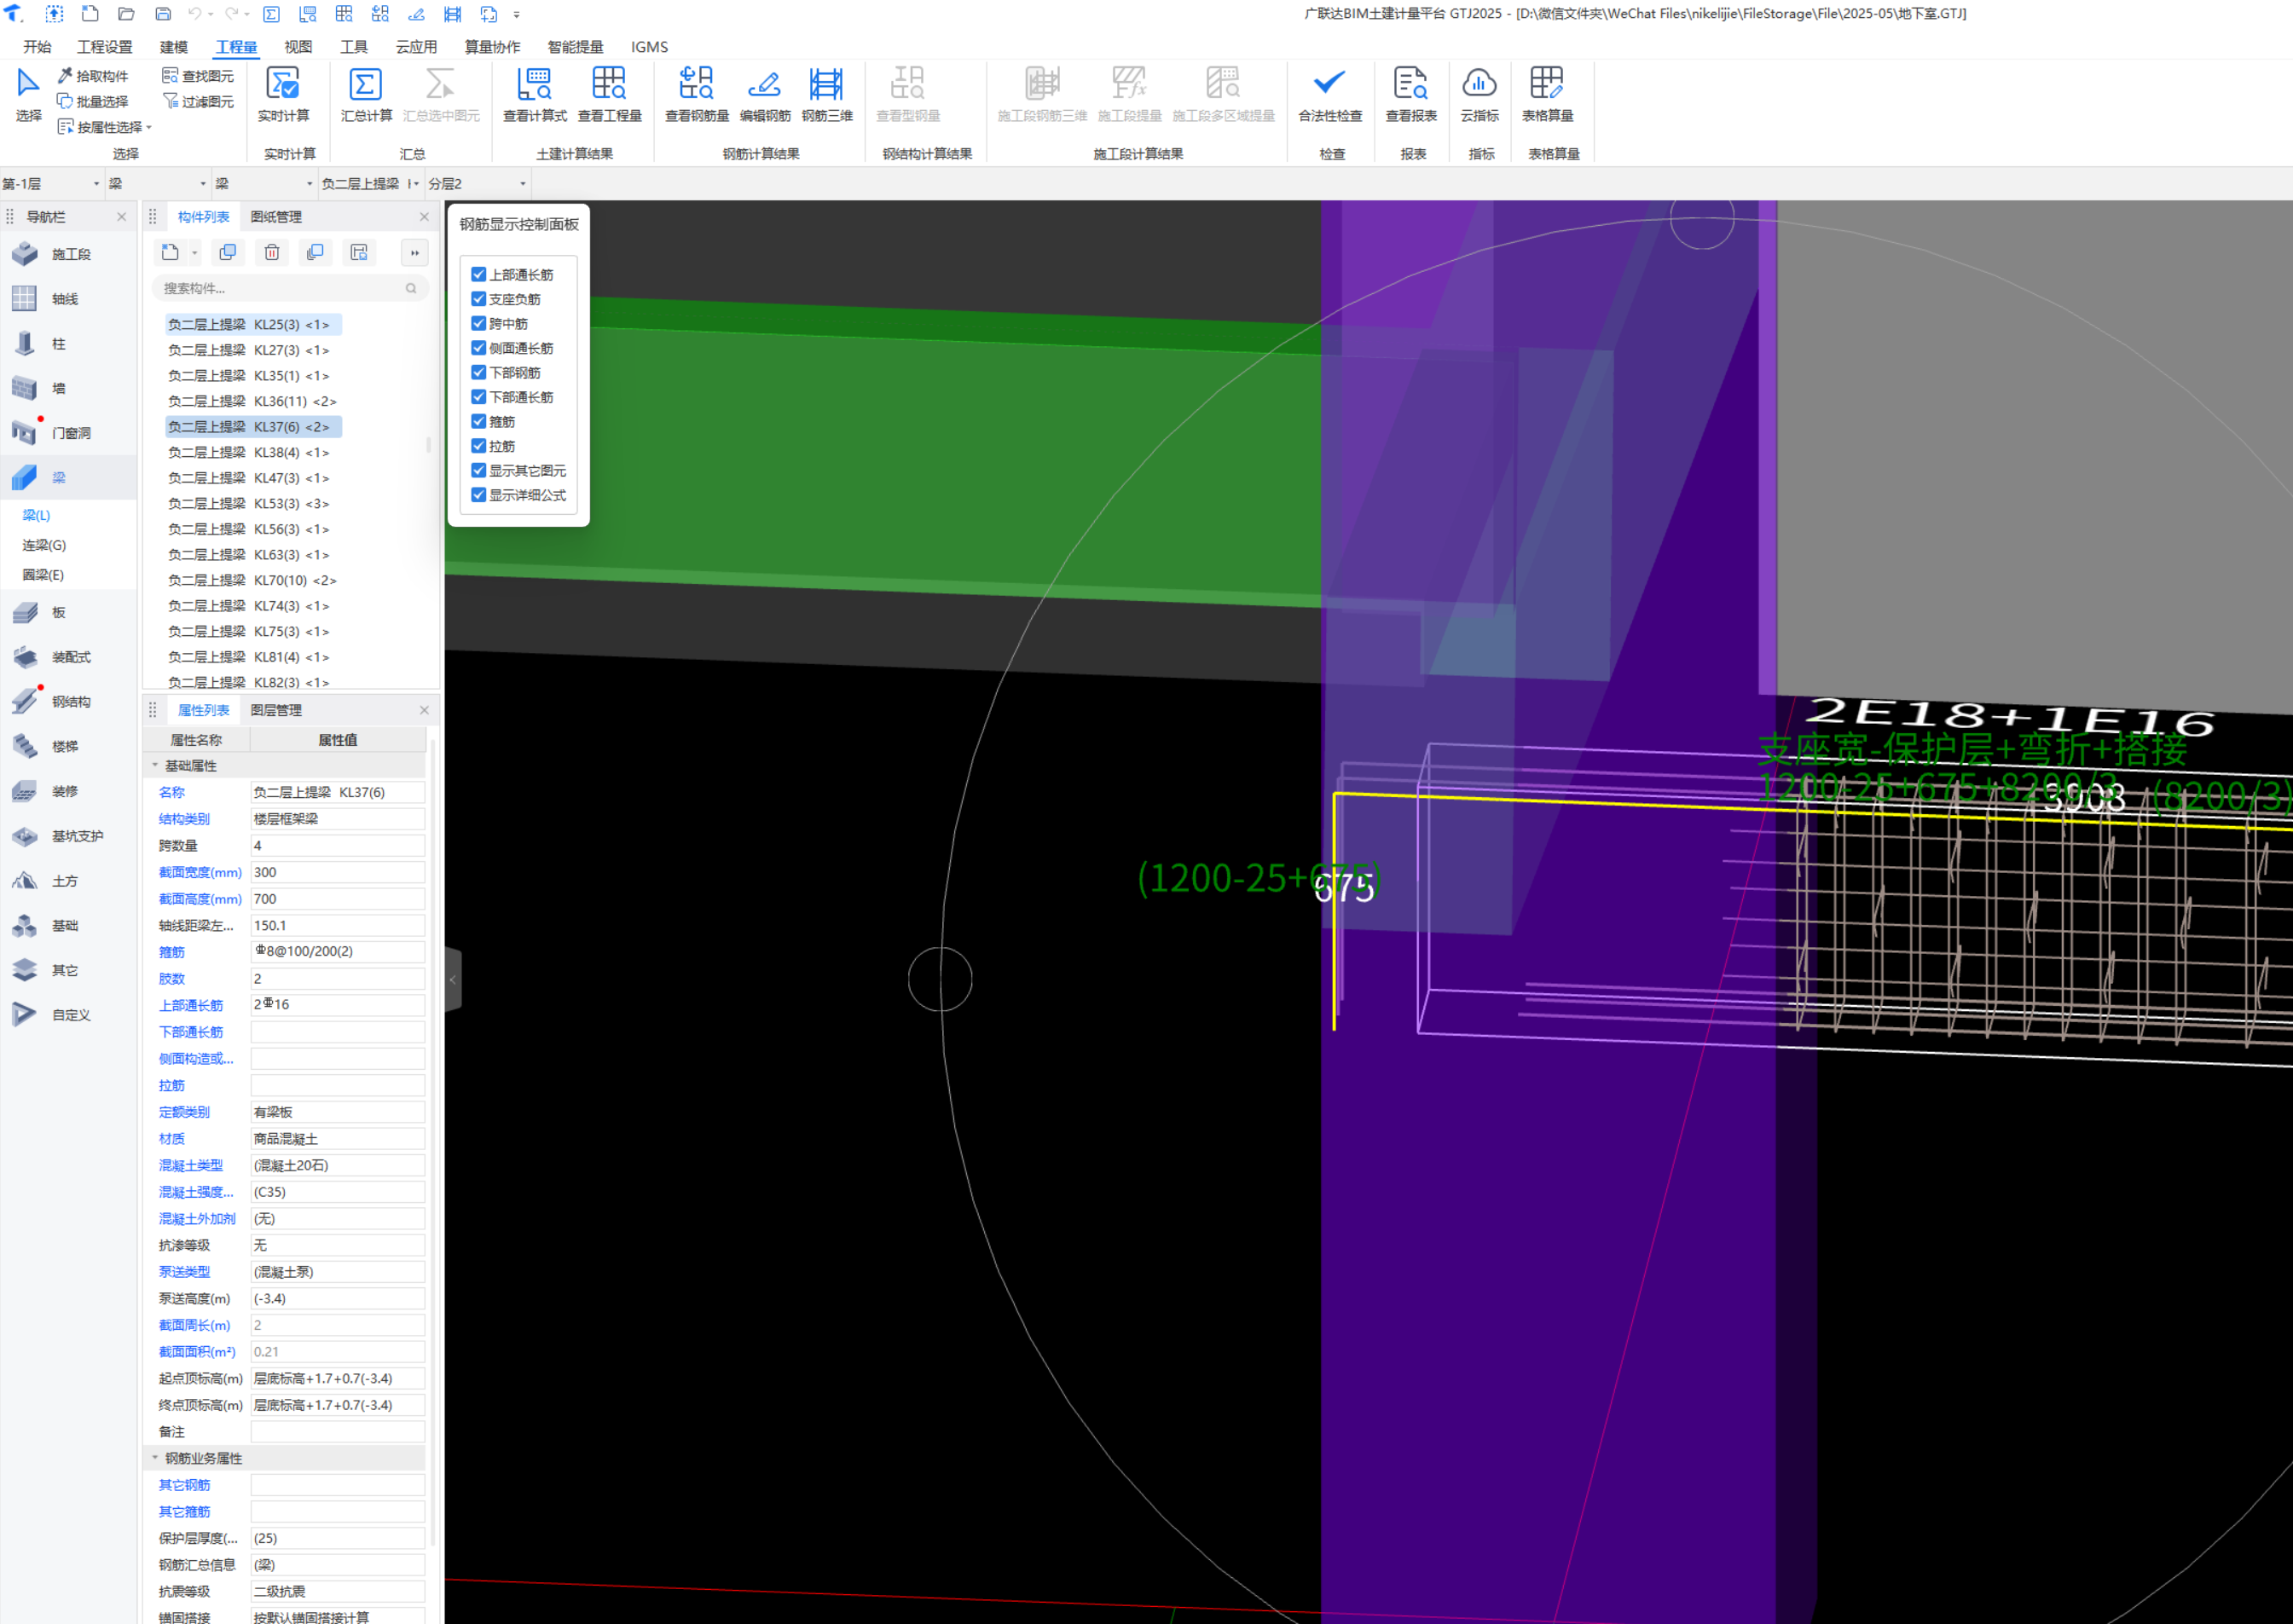Screen dimensions: 2293x1624
Task: Click 查看钢筋量 rebar quantity icon
Action: click(x=697, y=94)
